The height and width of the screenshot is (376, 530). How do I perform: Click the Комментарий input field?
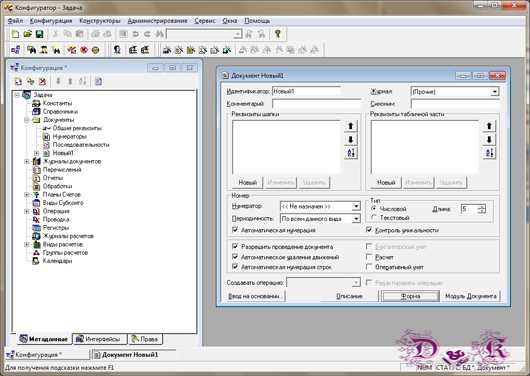pyautogui.click(x=316, y=104)
